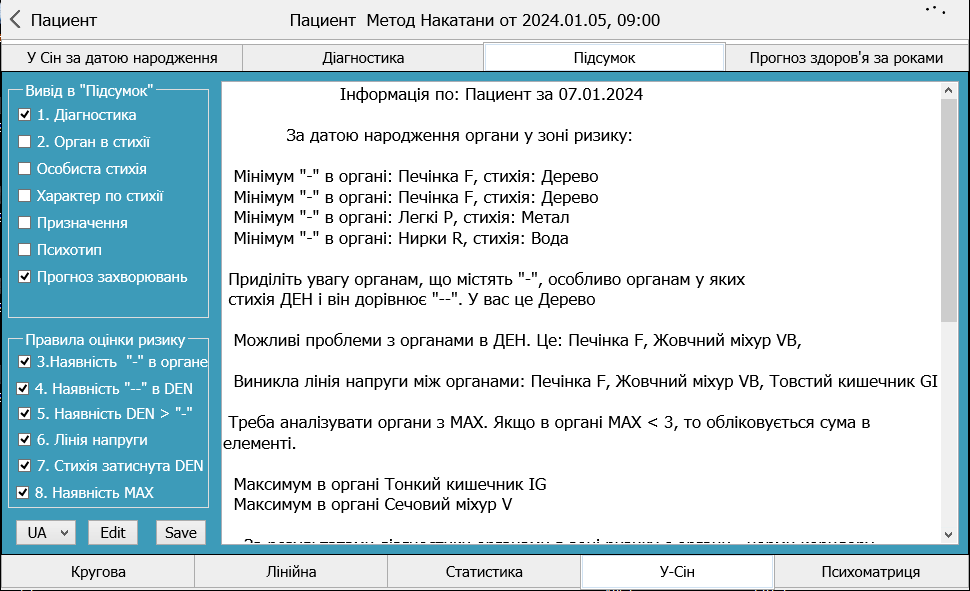Uncheck the '1. Діагностика' checkbox
This screenshot has height=591, width=970.
click(25, 115)
